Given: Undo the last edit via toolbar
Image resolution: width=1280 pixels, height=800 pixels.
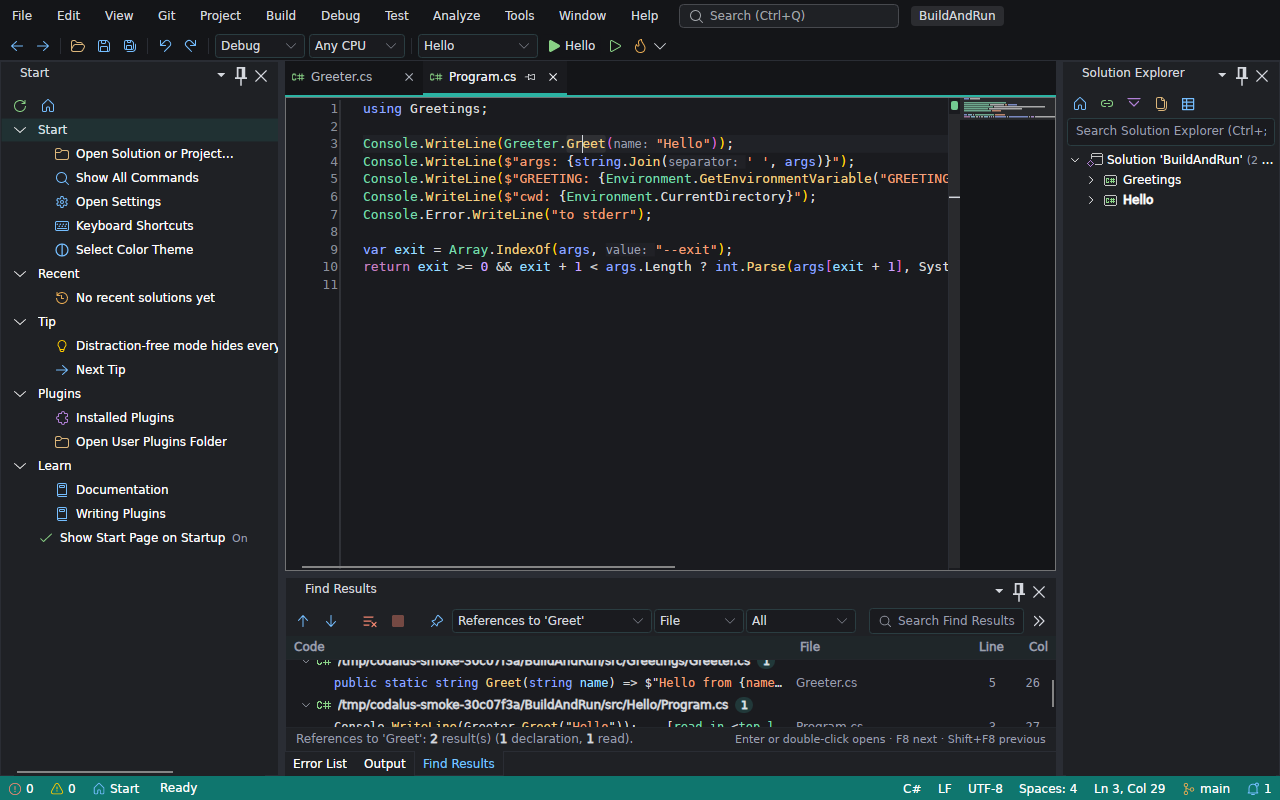Looking at the screenshot, I should 165,46.
